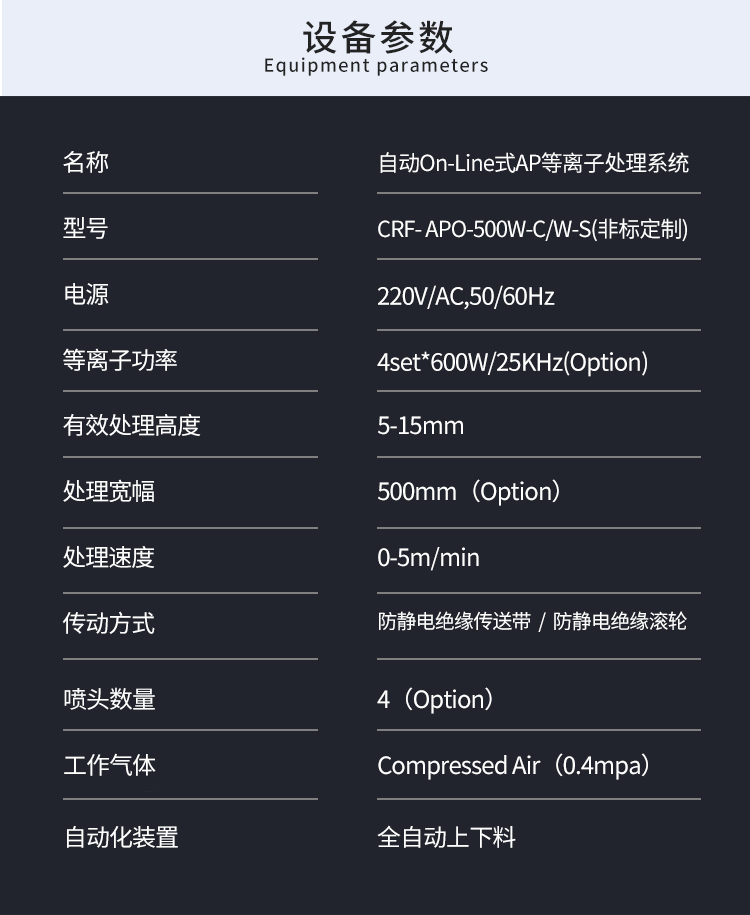Select the 型号 row label
The image size is (750, 915).
coord(85,228)
